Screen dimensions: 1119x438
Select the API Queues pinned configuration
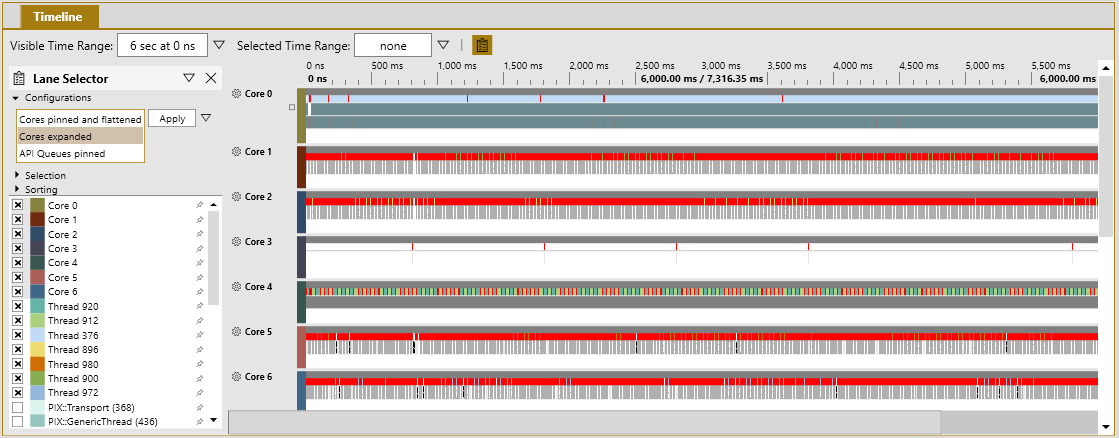point(80,153)
